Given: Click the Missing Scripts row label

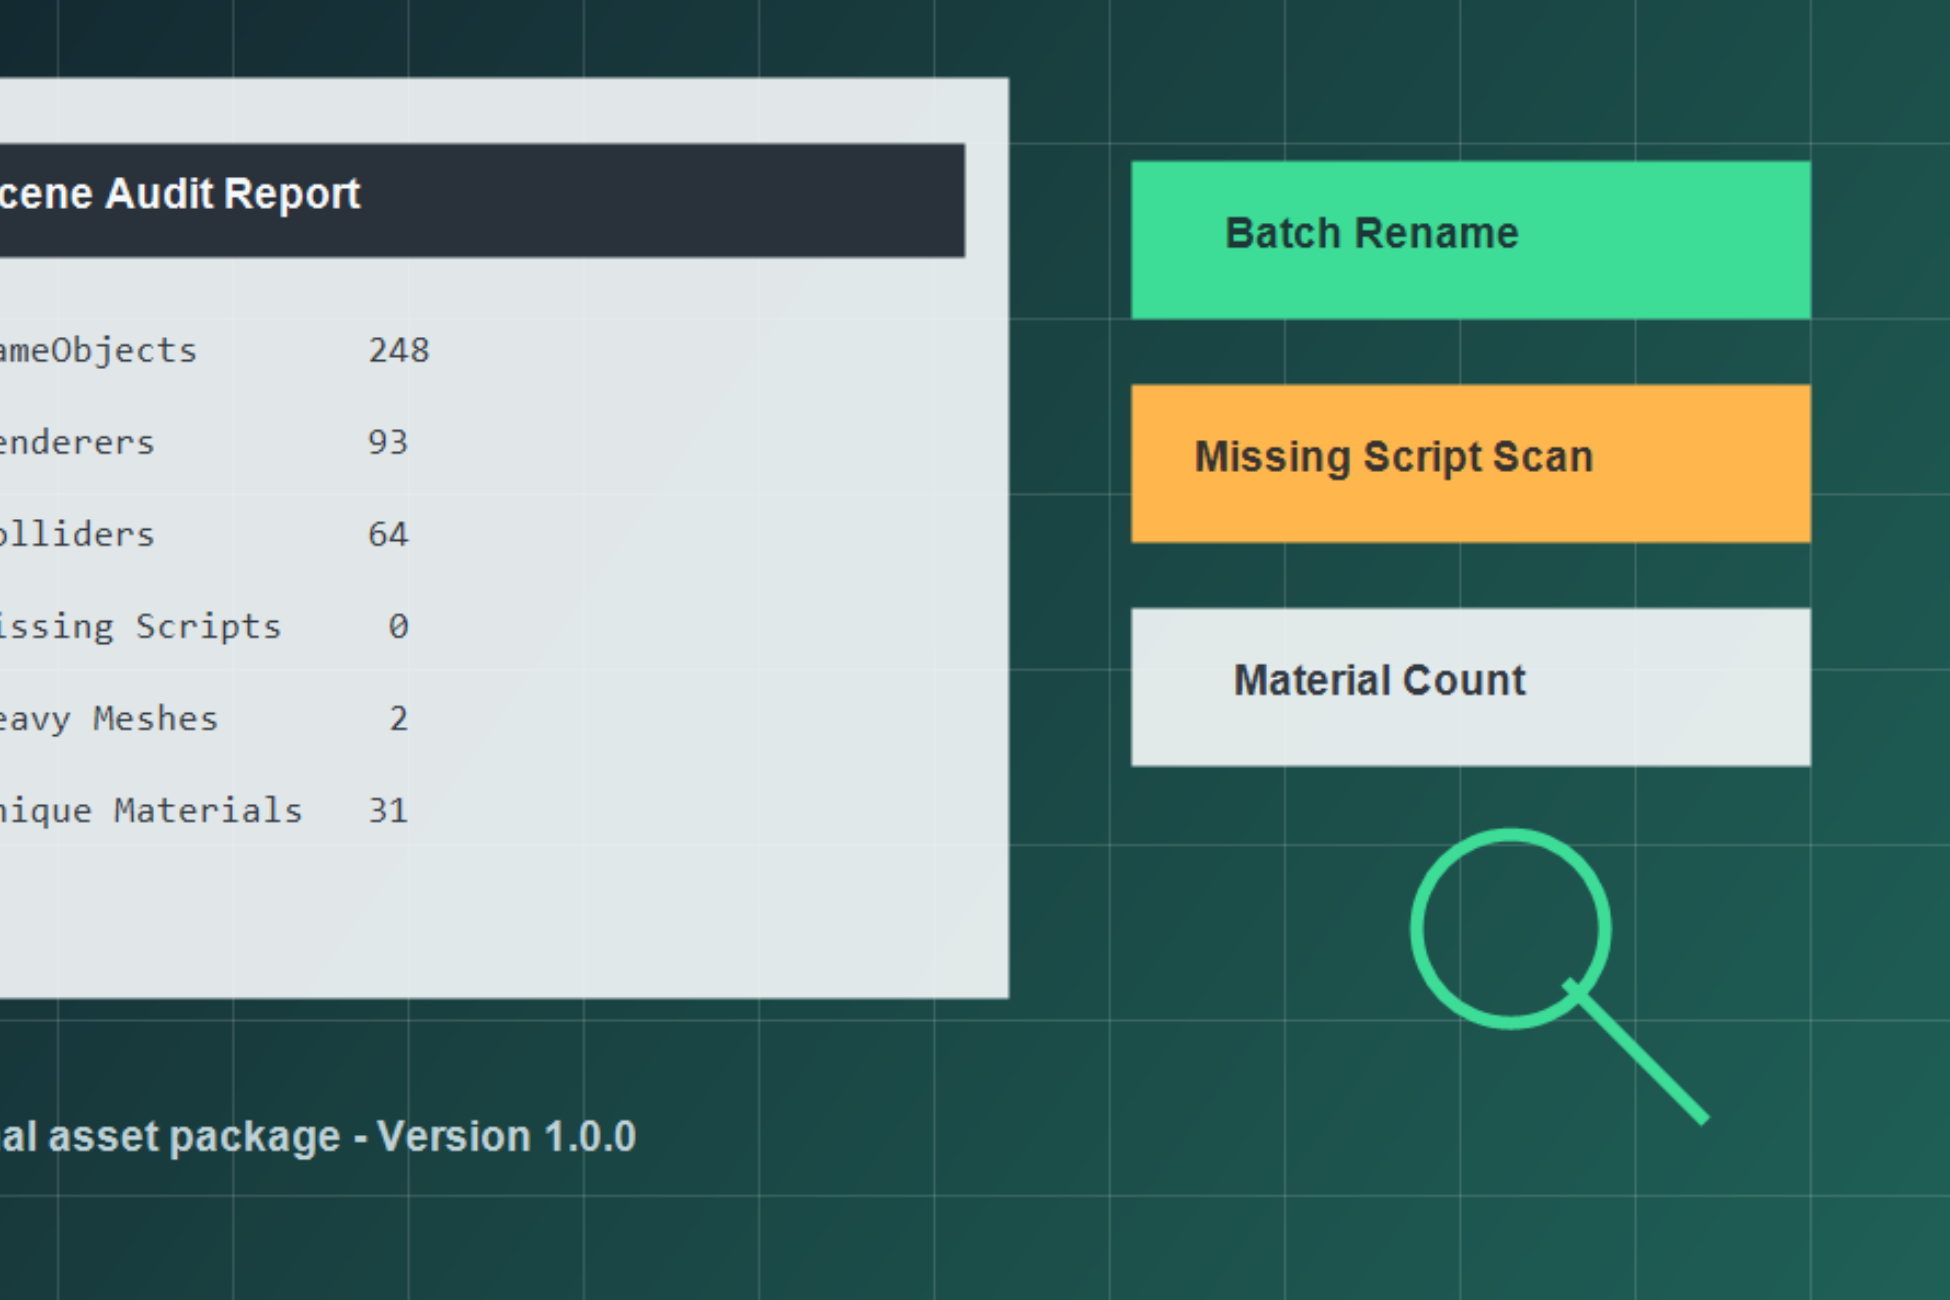Looking at the screenshot, I should click(140, 627).
